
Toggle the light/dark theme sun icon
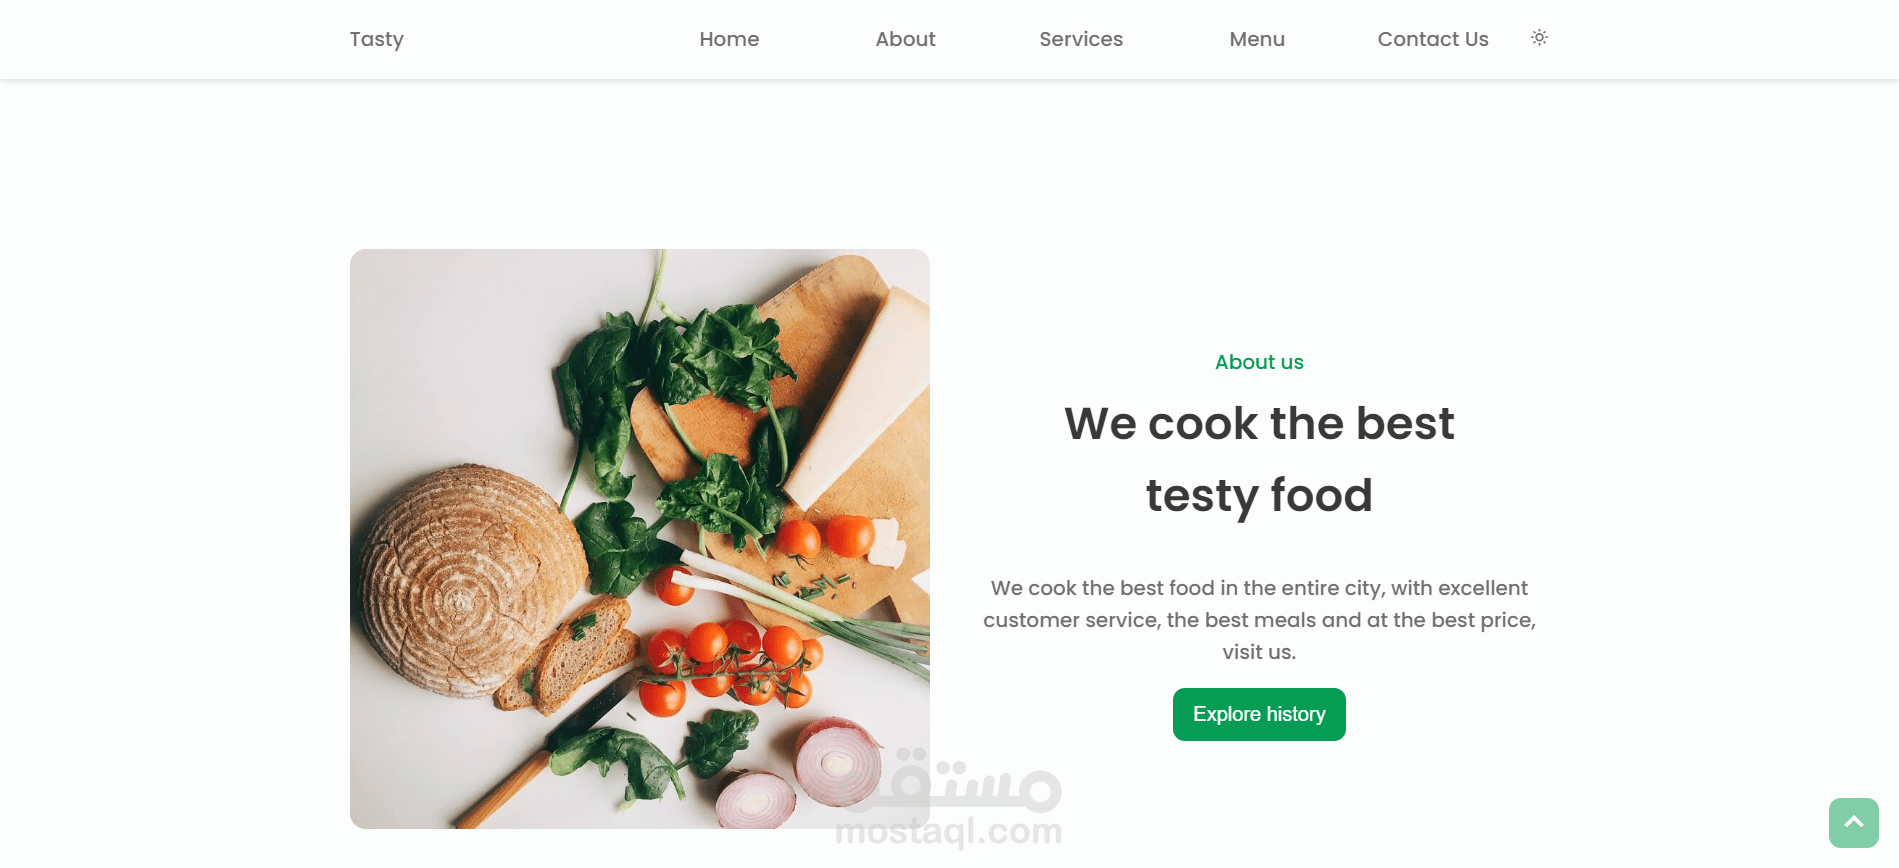click(1539, 38)
